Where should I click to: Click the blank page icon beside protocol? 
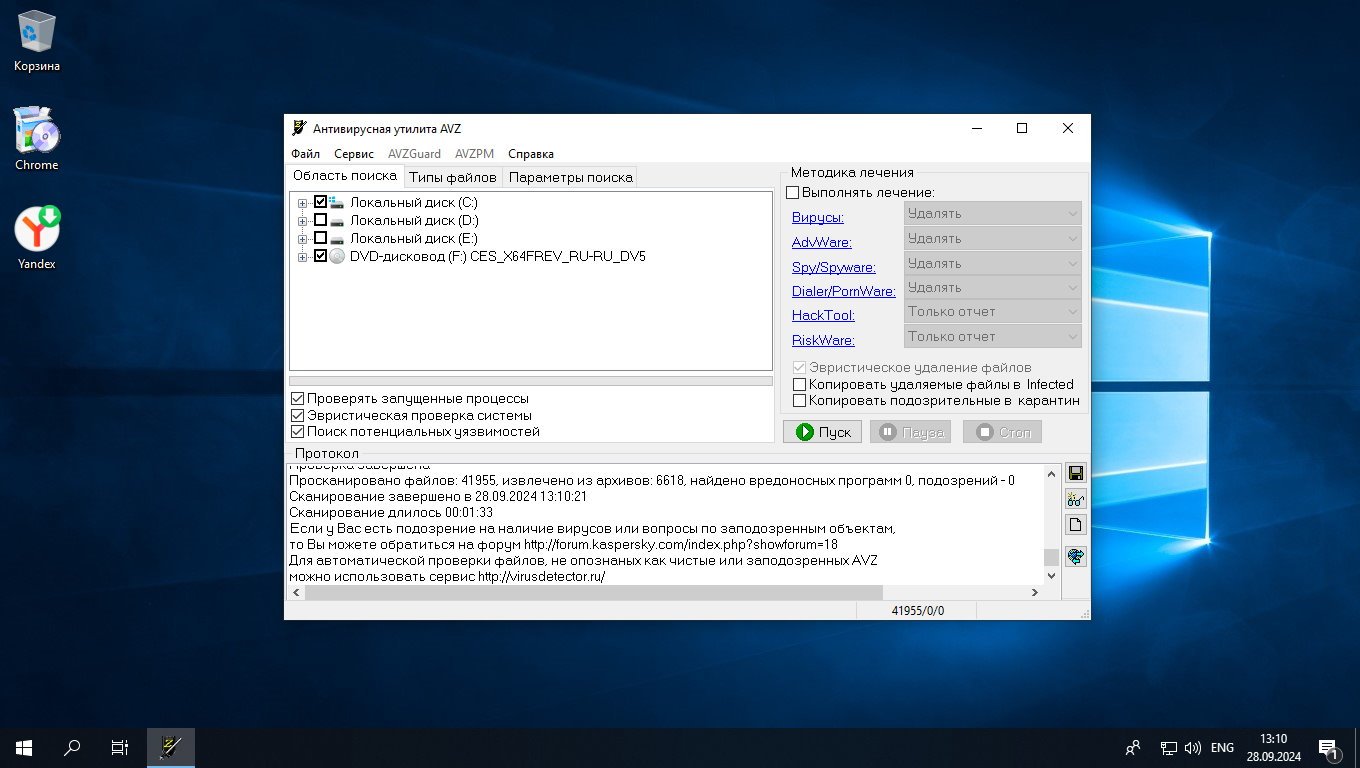(x=1076, y=525)
